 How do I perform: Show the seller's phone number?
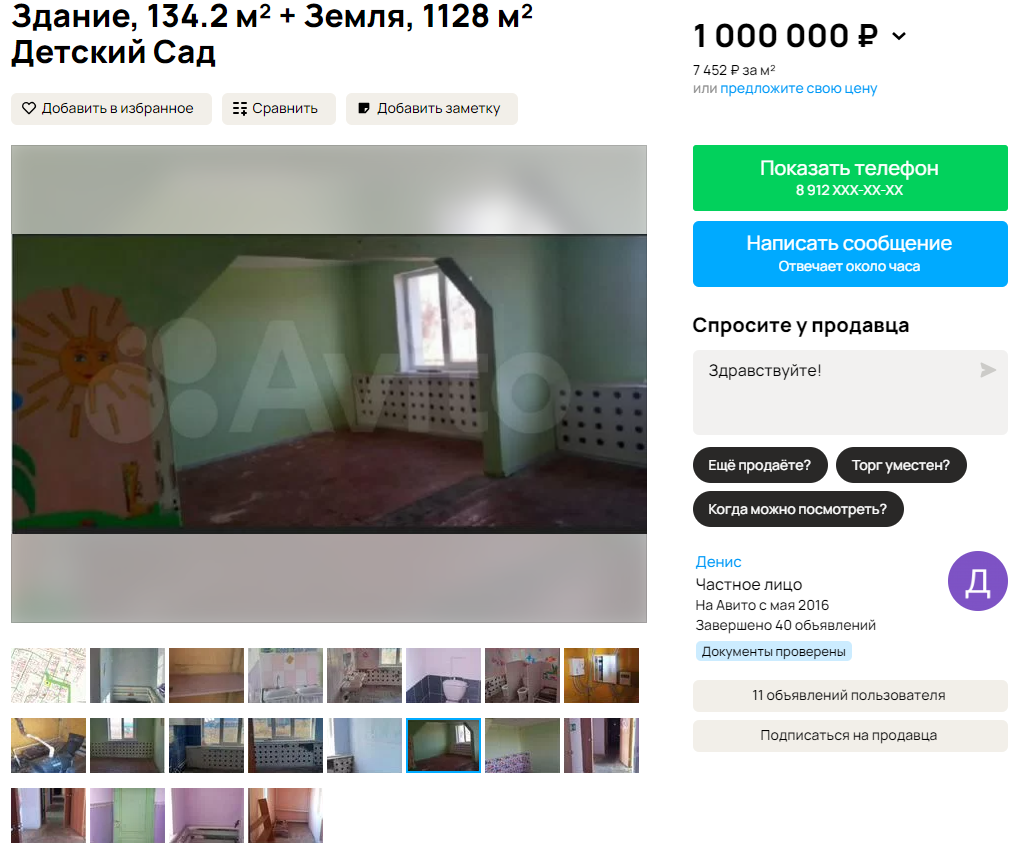pos(850,178)
